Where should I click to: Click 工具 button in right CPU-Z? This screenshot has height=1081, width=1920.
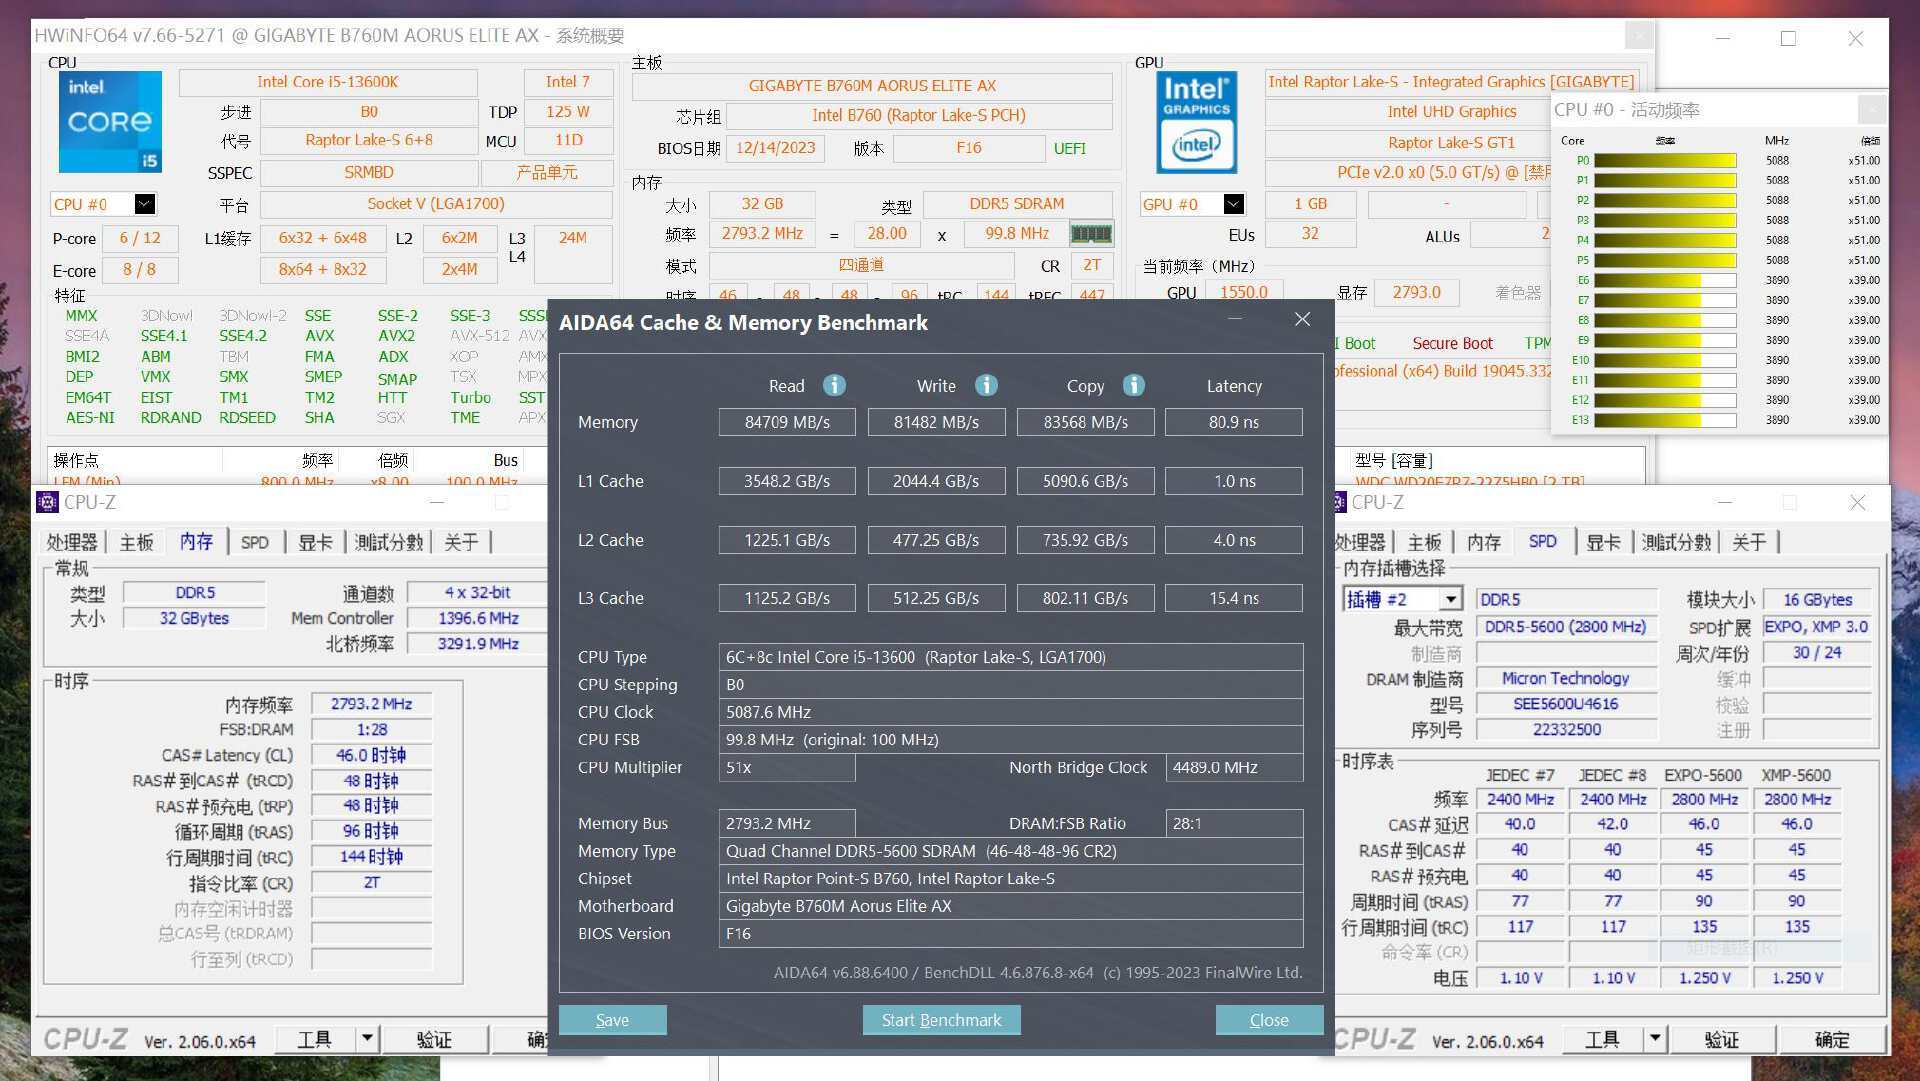click(1602, 1039)
